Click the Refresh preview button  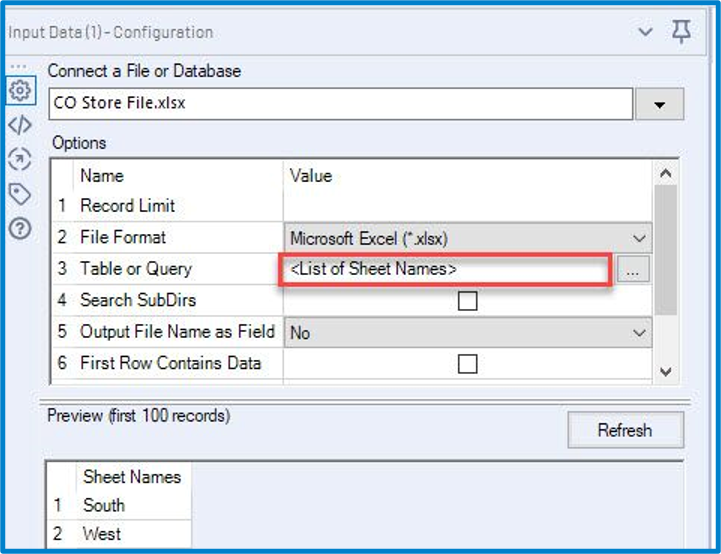(x=625, y=430)
